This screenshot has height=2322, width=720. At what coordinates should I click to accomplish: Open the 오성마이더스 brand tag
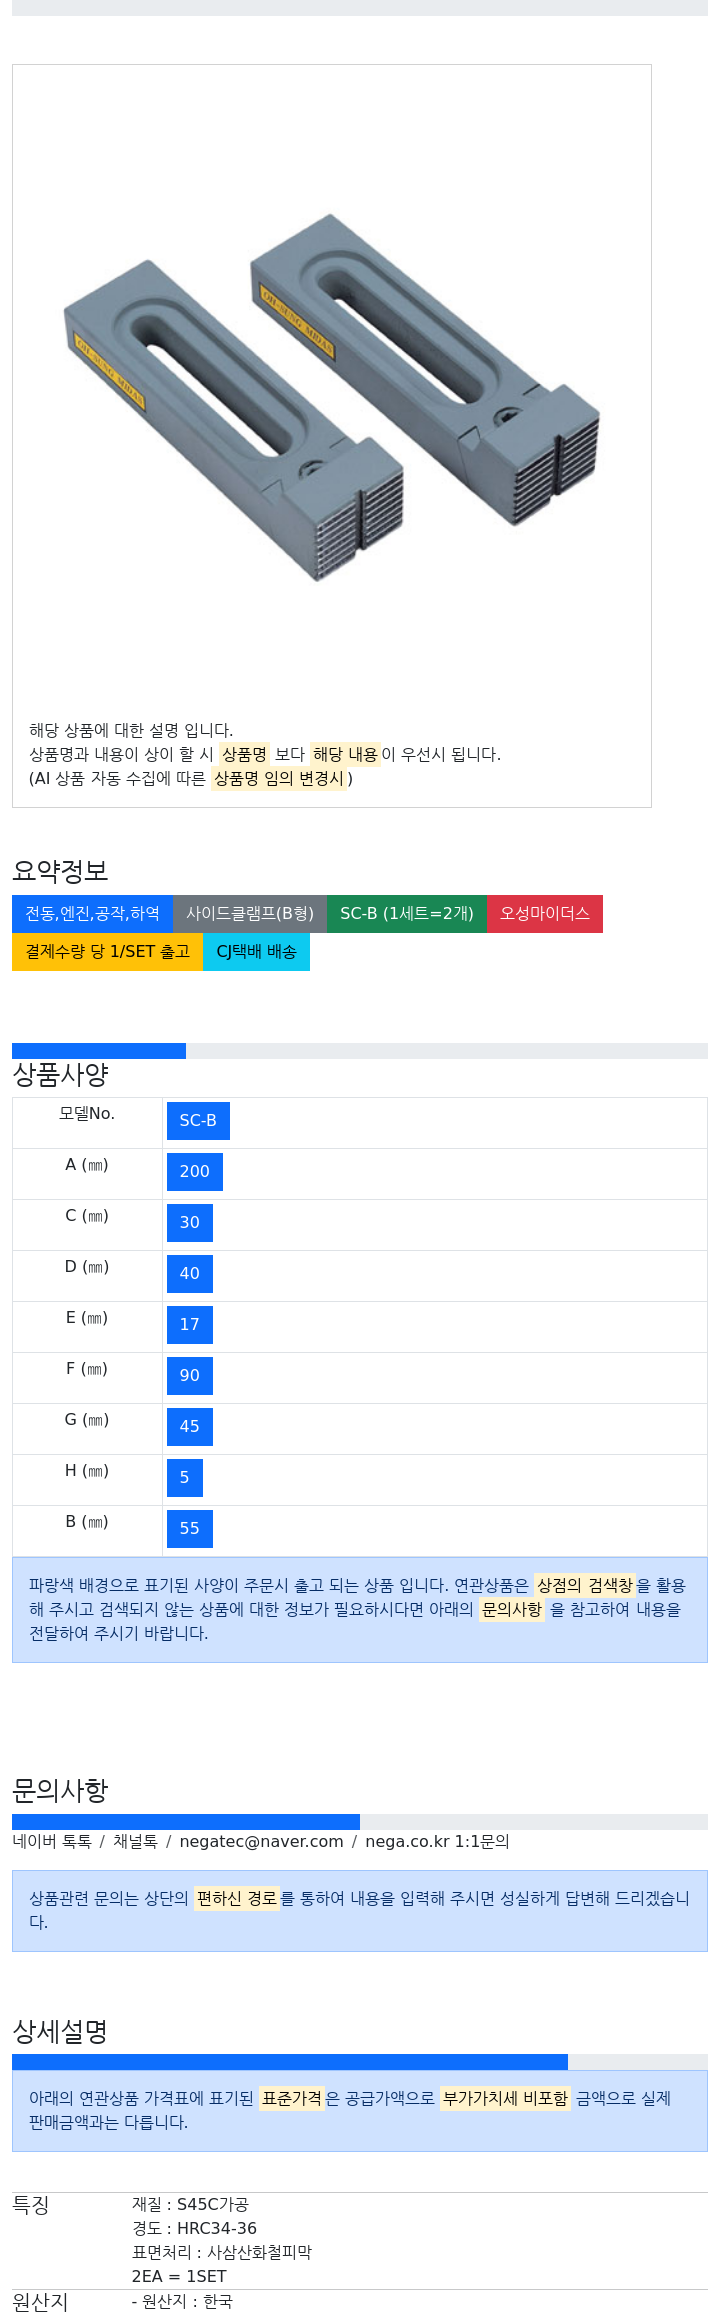coord(545,914)
